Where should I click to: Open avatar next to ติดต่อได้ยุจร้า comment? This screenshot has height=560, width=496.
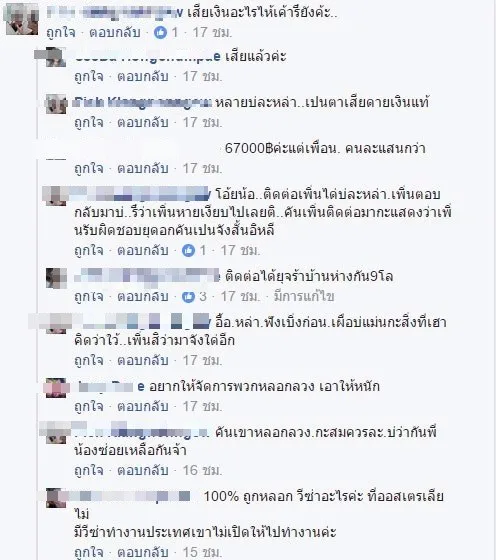(x=56, y=278)
